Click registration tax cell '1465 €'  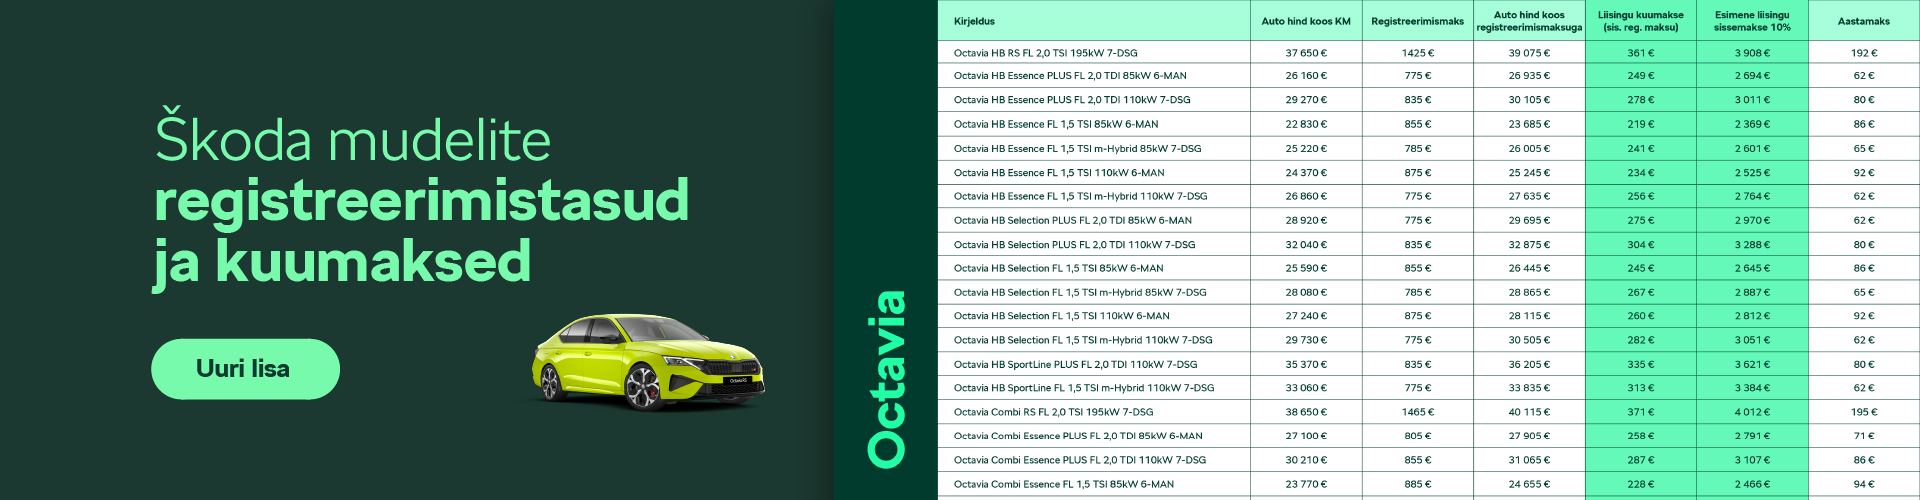1417,412
